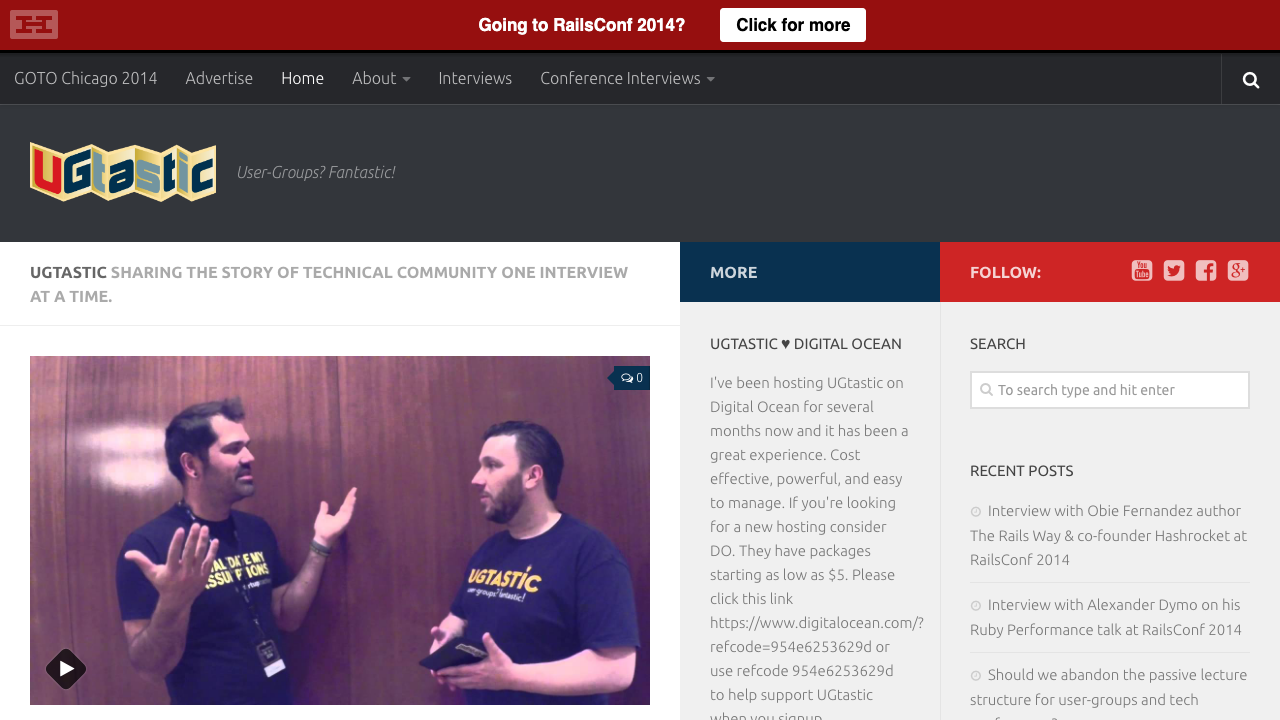Go to GOTO Chicago 2014 page

coord(86,78)
